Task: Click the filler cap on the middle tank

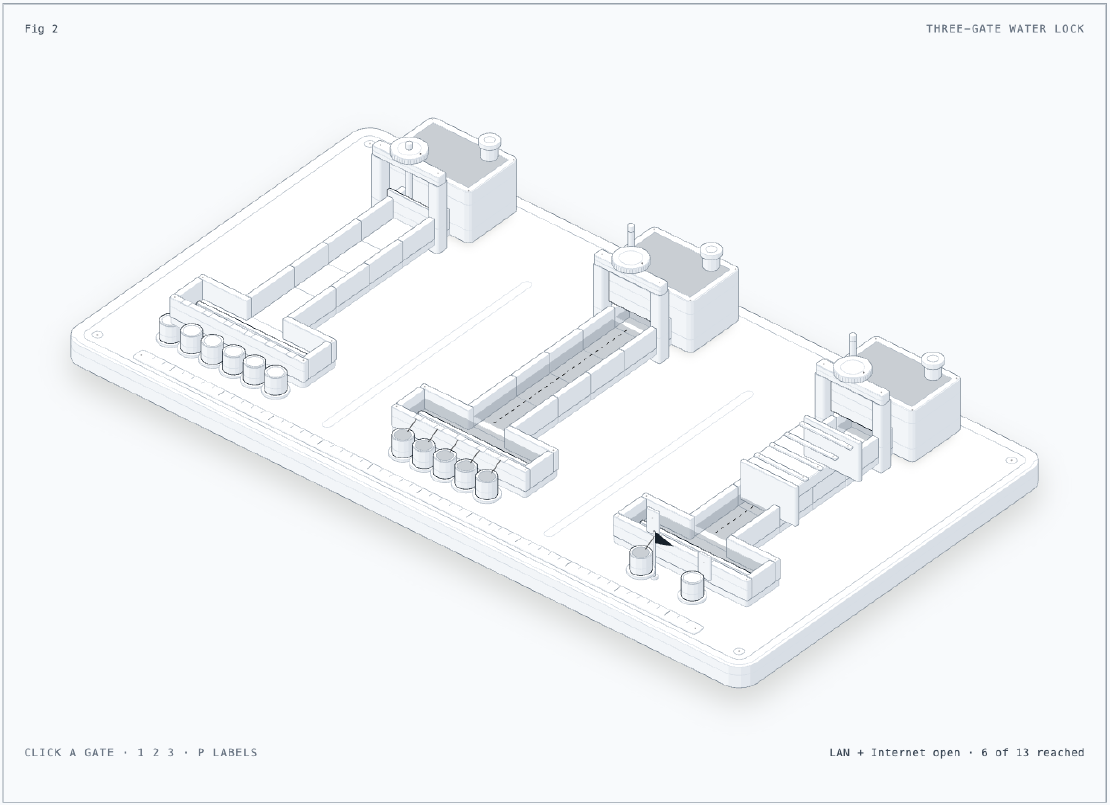Action: point(711,256)
